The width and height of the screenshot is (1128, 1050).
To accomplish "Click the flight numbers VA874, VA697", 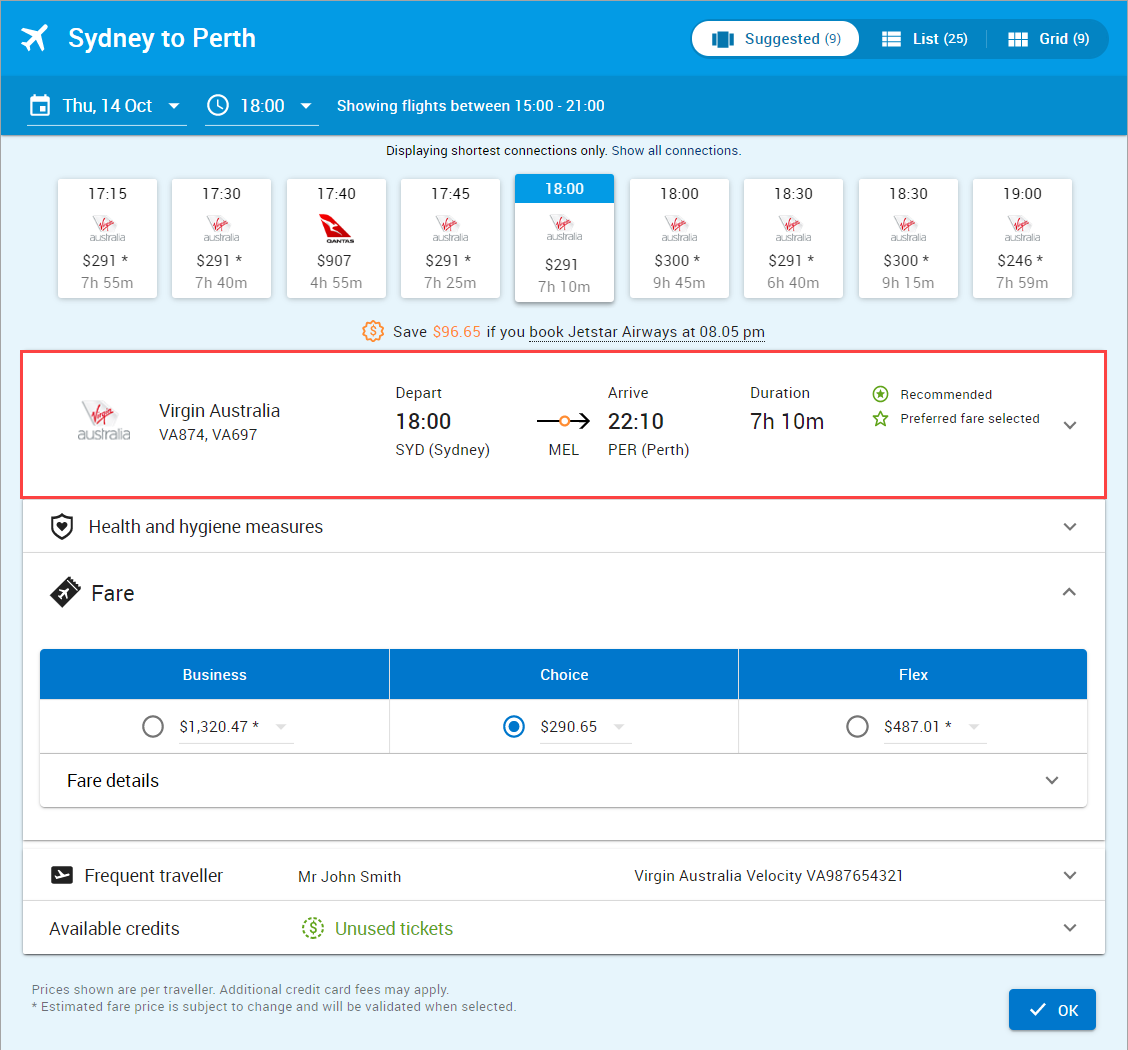I will [208, 434].
